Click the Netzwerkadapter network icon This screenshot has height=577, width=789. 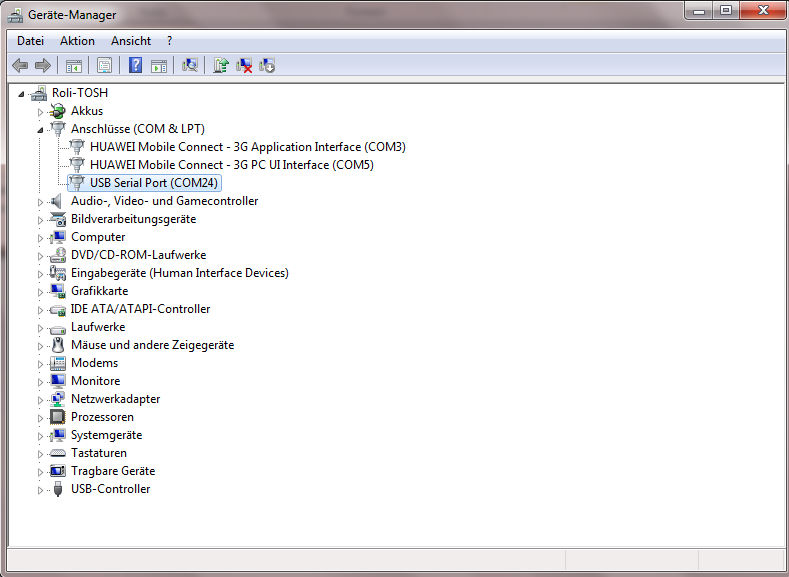coord(58,399)
